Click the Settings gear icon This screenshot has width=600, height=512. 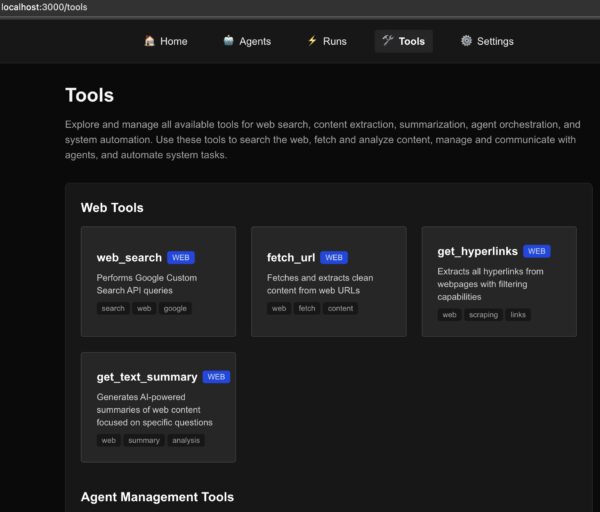[x=466, y=41]
